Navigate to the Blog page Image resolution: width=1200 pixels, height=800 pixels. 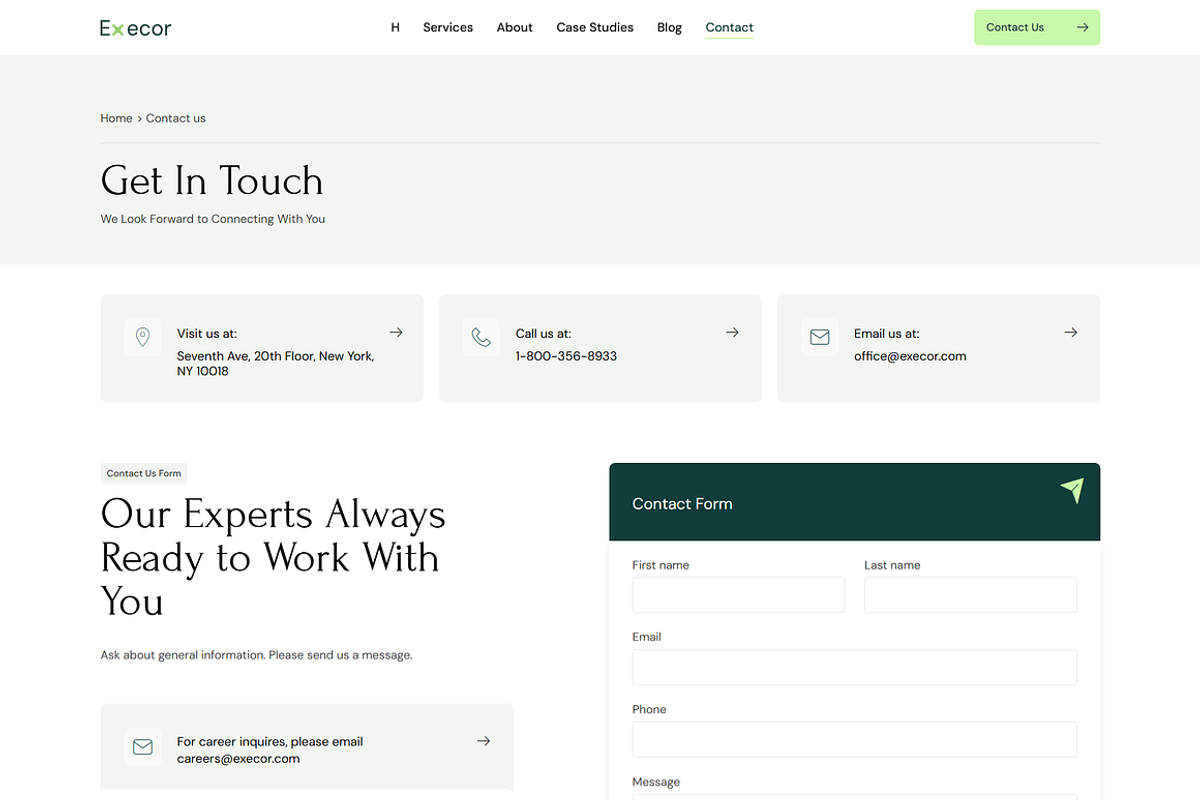point(669,28)
